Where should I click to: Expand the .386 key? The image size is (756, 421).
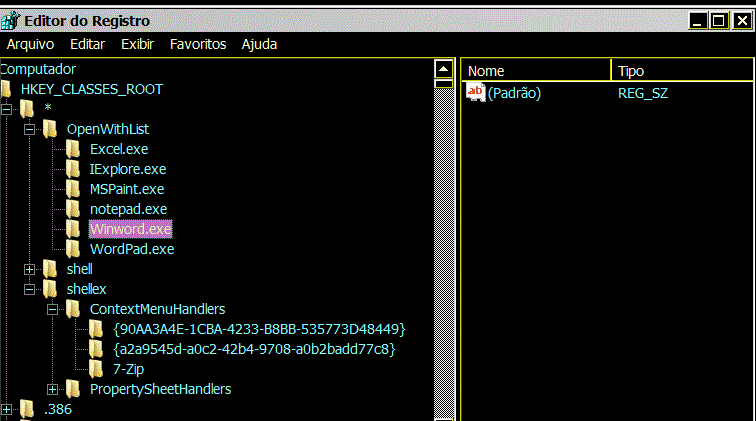[6, 409]
